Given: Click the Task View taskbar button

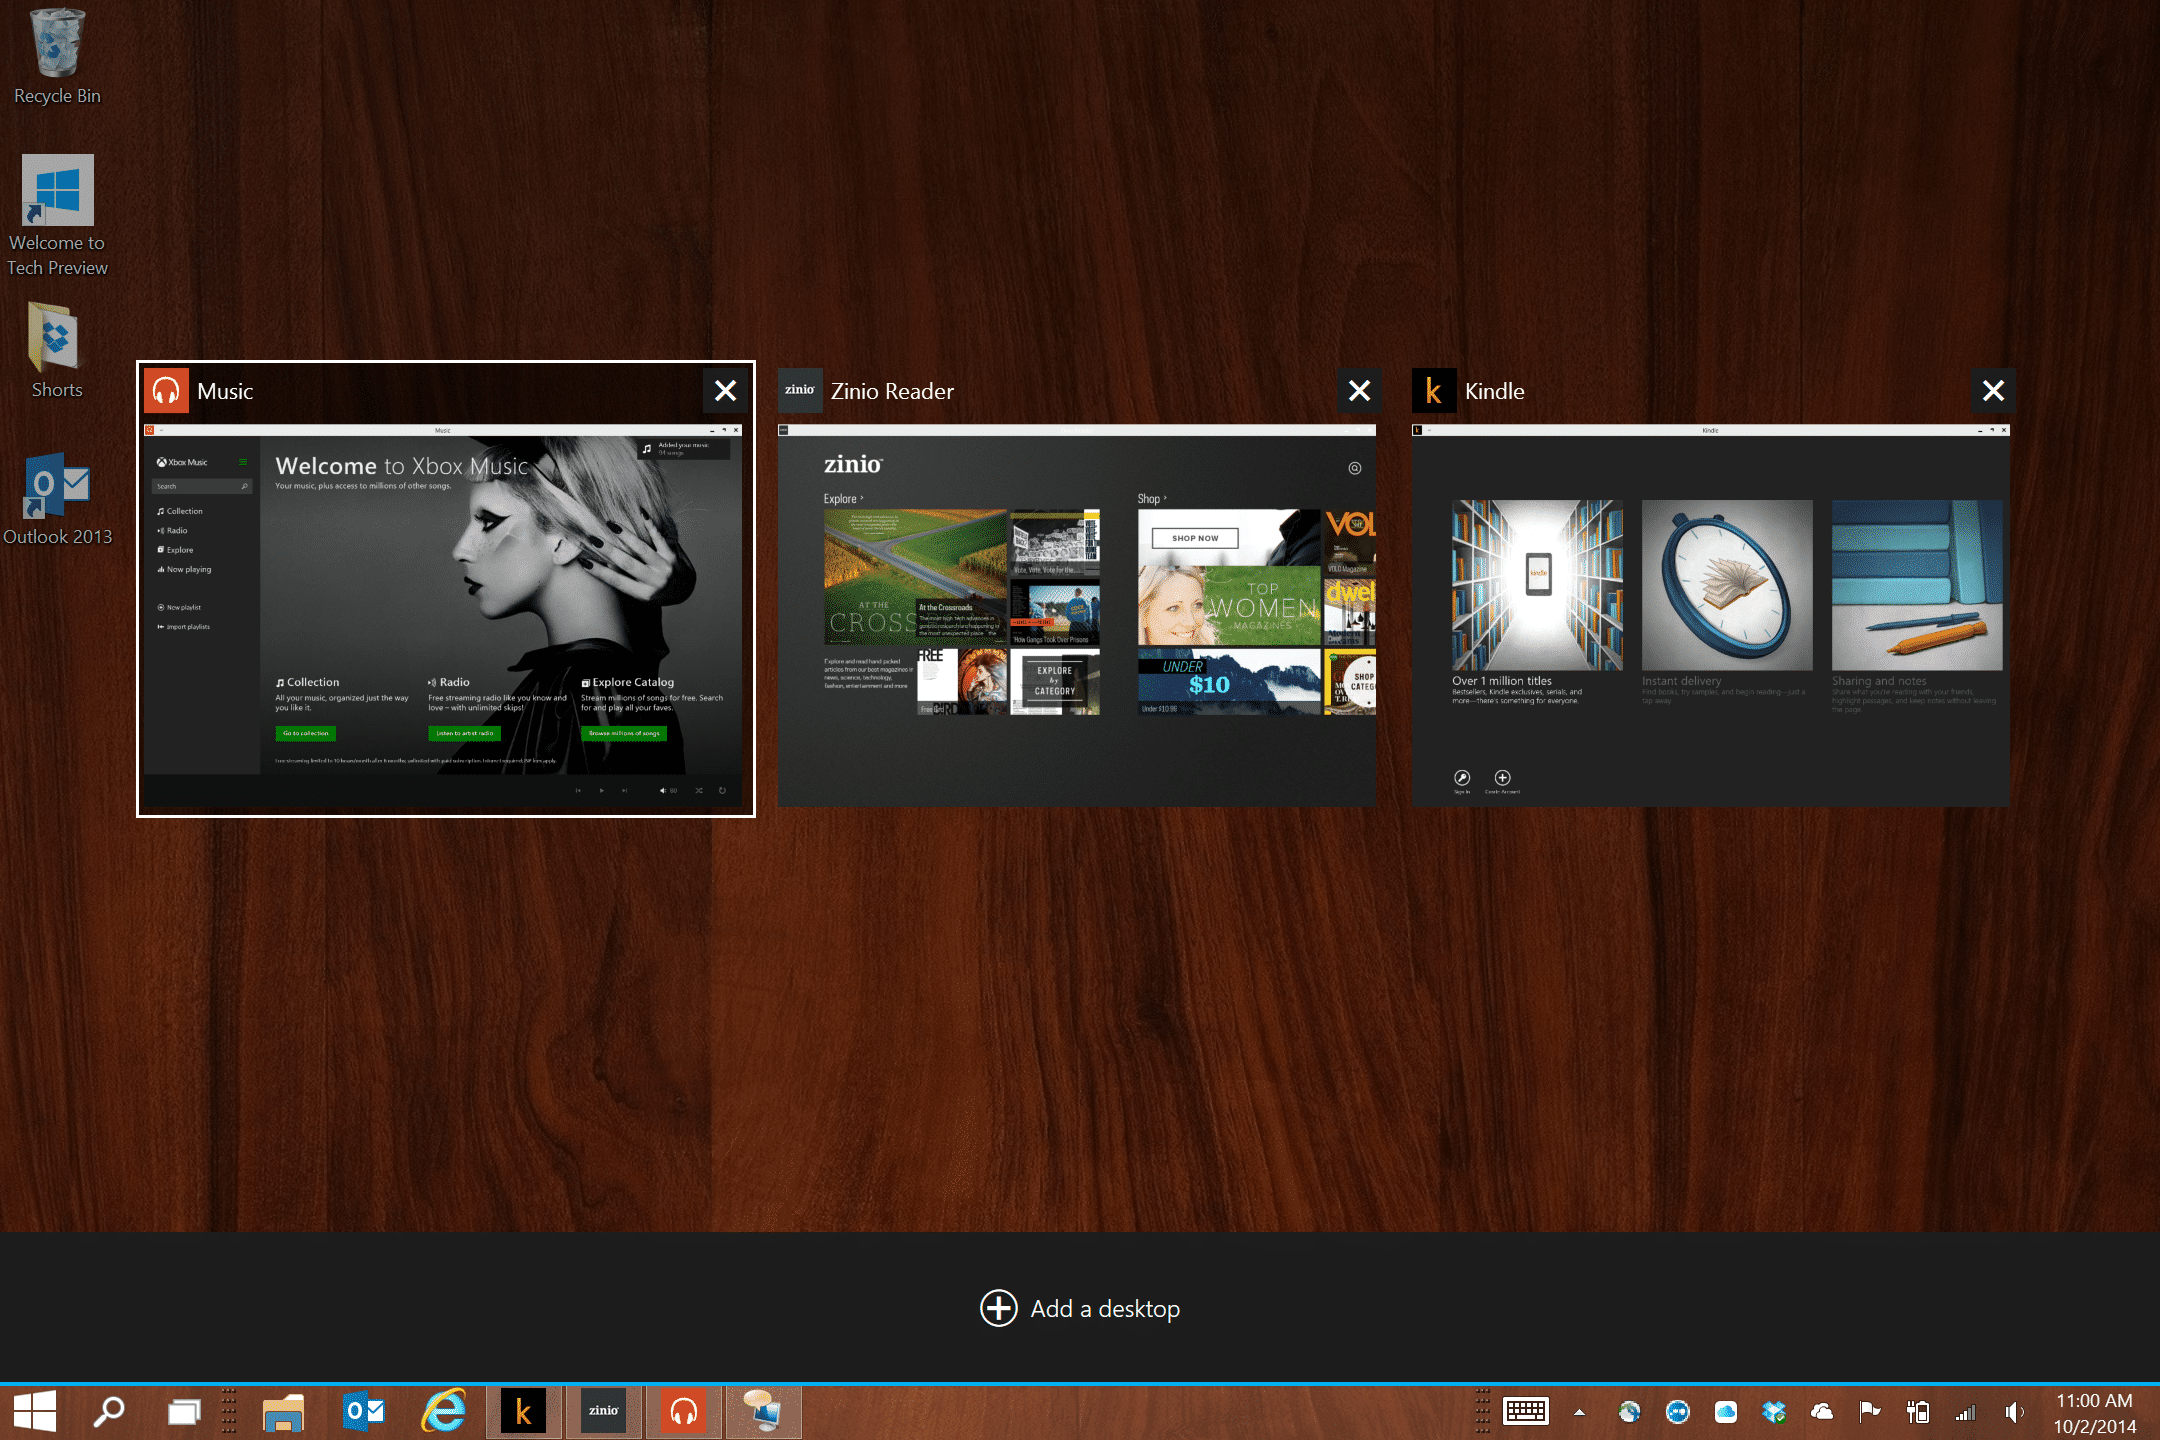Looking at the screenshot, I should tap(184, 1412).
